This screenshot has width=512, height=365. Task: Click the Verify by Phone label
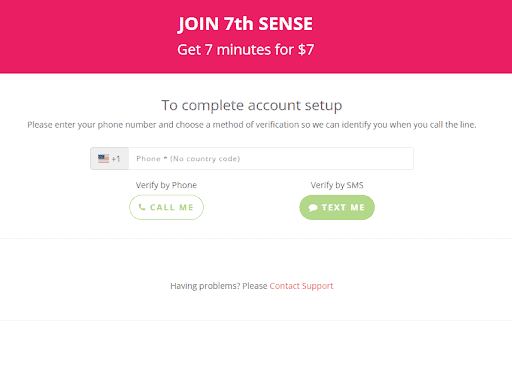pos(166,185)
